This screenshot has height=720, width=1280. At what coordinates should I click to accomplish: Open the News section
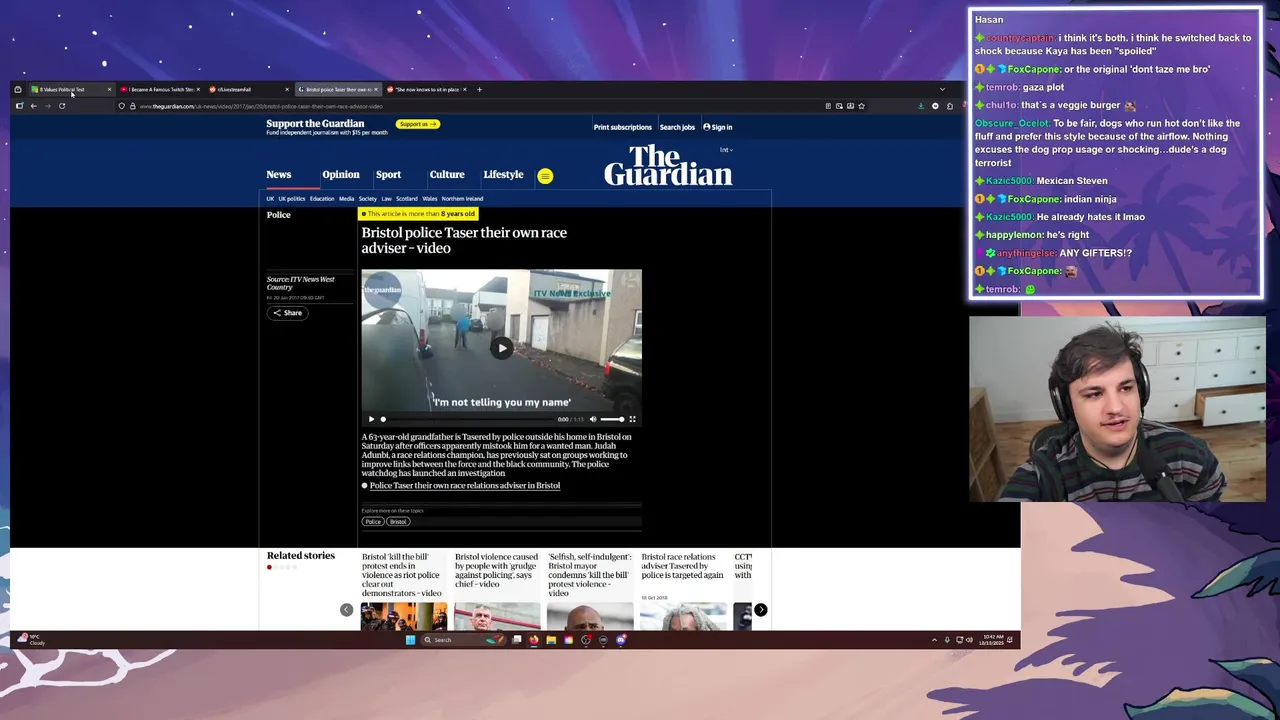coord(279,175)
